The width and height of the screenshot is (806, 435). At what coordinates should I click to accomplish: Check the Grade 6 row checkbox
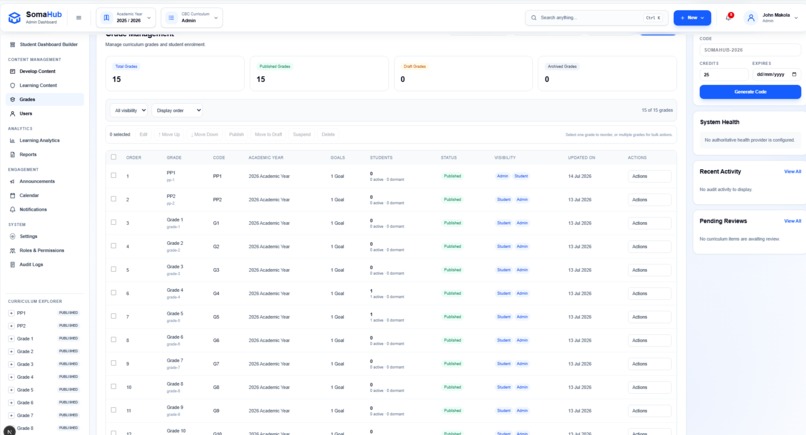click(114, 340)
